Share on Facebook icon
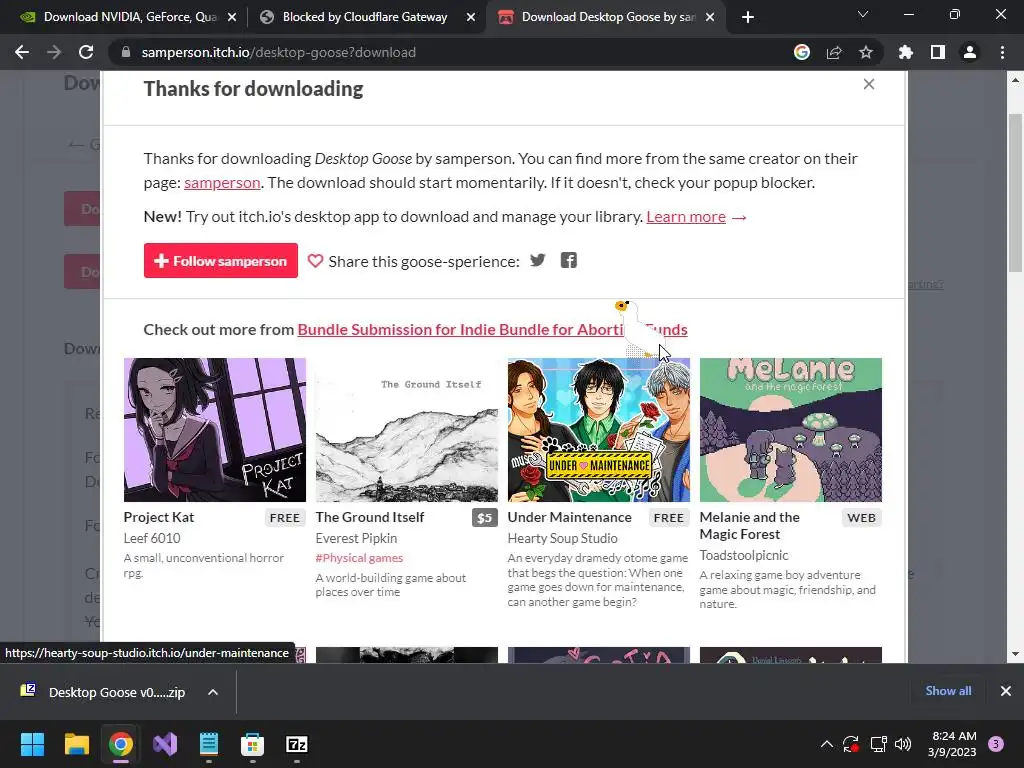1024x768 pixels. tap(569, 261)
